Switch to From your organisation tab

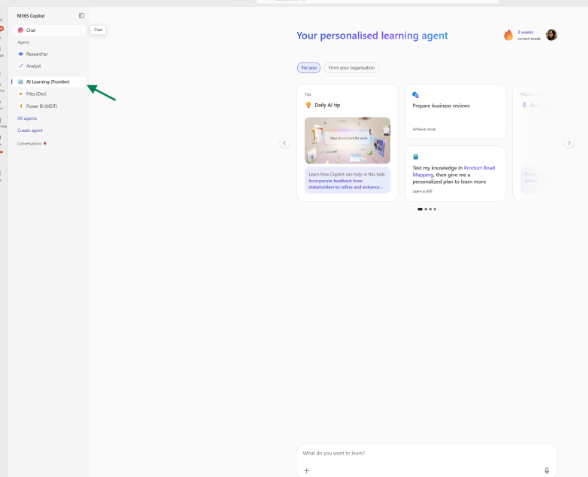[351, 68]
